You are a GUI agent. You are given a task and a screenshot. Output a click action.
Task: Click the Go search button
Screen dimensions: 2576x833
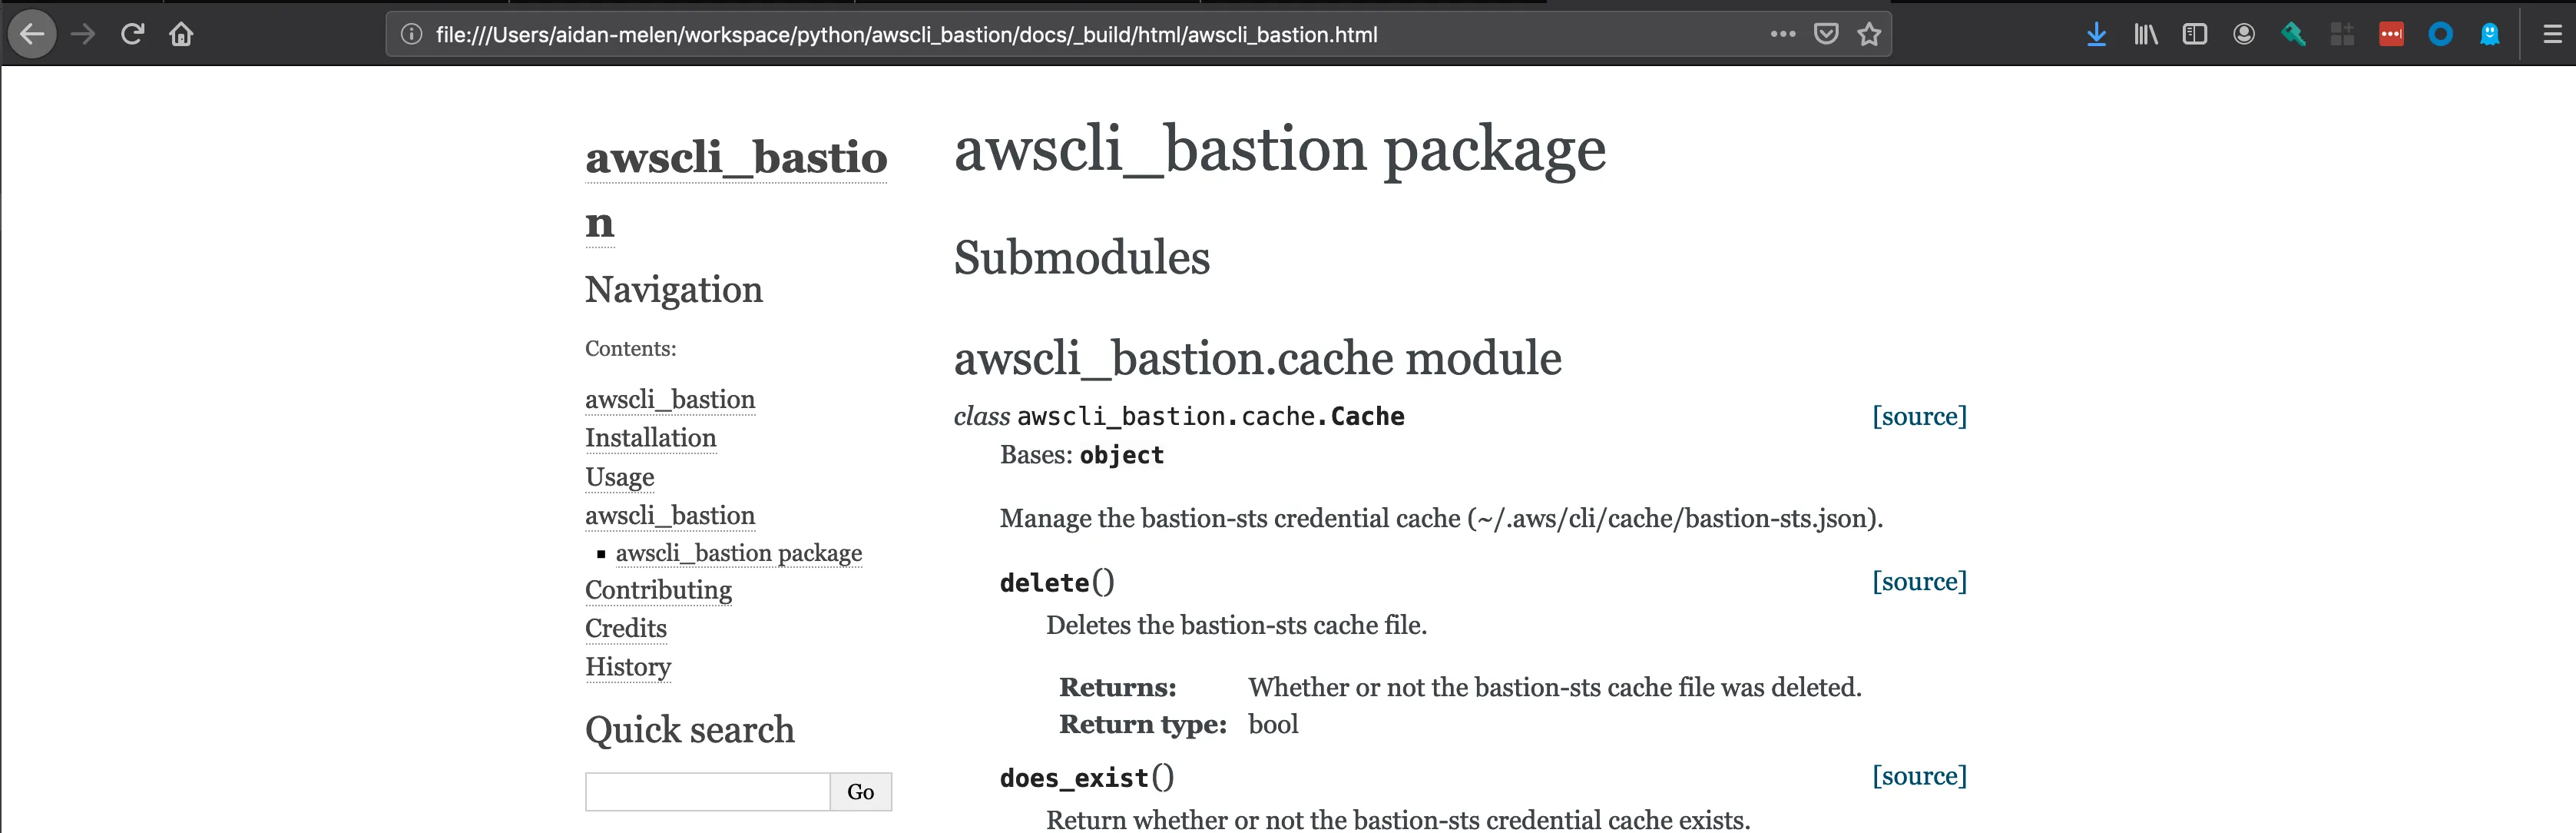click(x=860, y=792)
